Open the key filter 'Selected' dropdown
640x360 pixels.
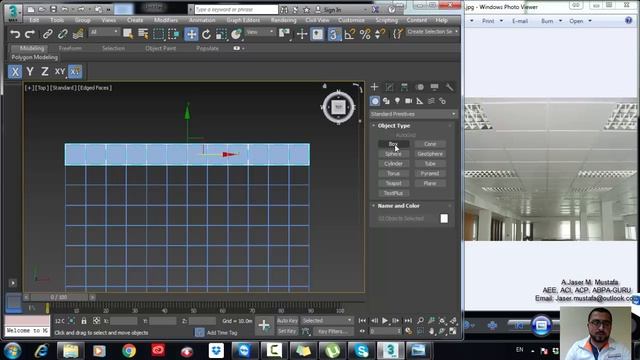327,321
